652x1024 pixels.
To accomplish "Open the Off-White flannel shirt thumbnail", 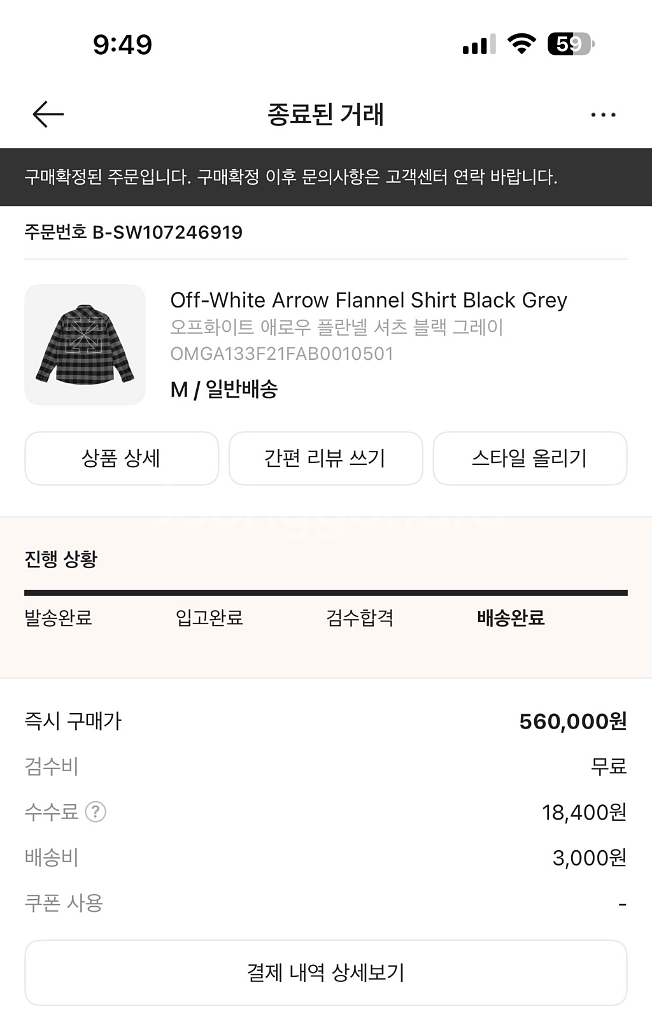I will pos(85,345).
